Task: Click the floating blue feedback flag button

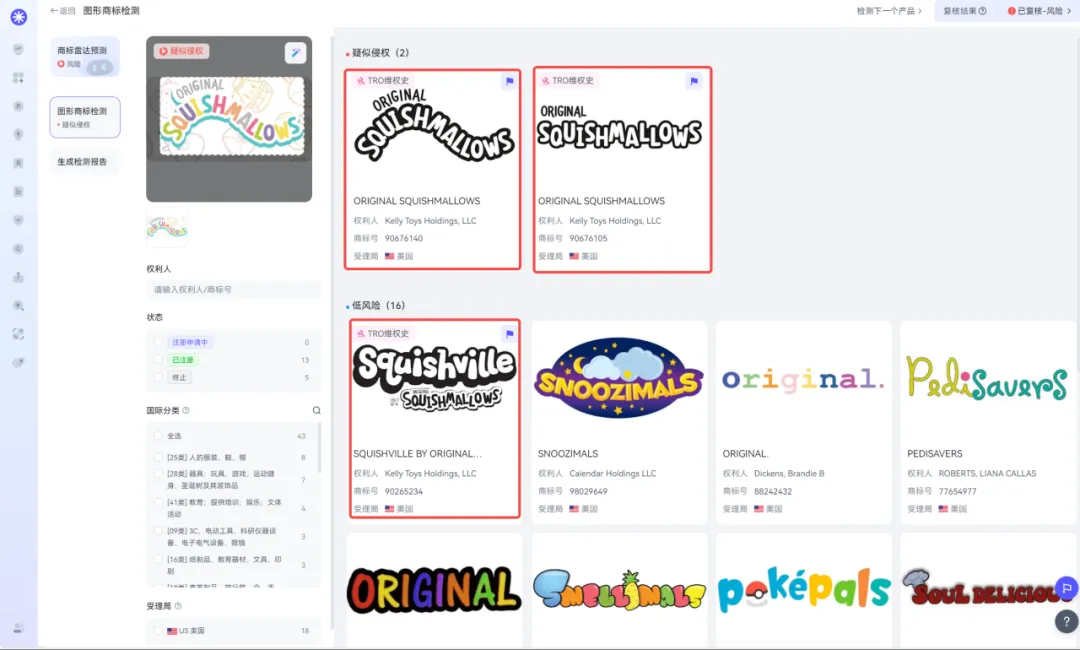Action: pos(1067,588)
